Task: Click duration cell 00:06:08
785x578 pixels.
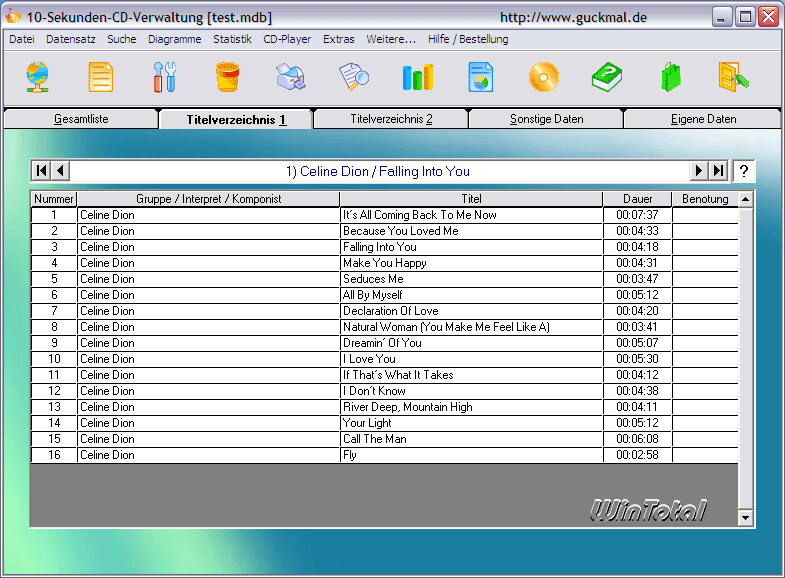Action: click(637, 439)
